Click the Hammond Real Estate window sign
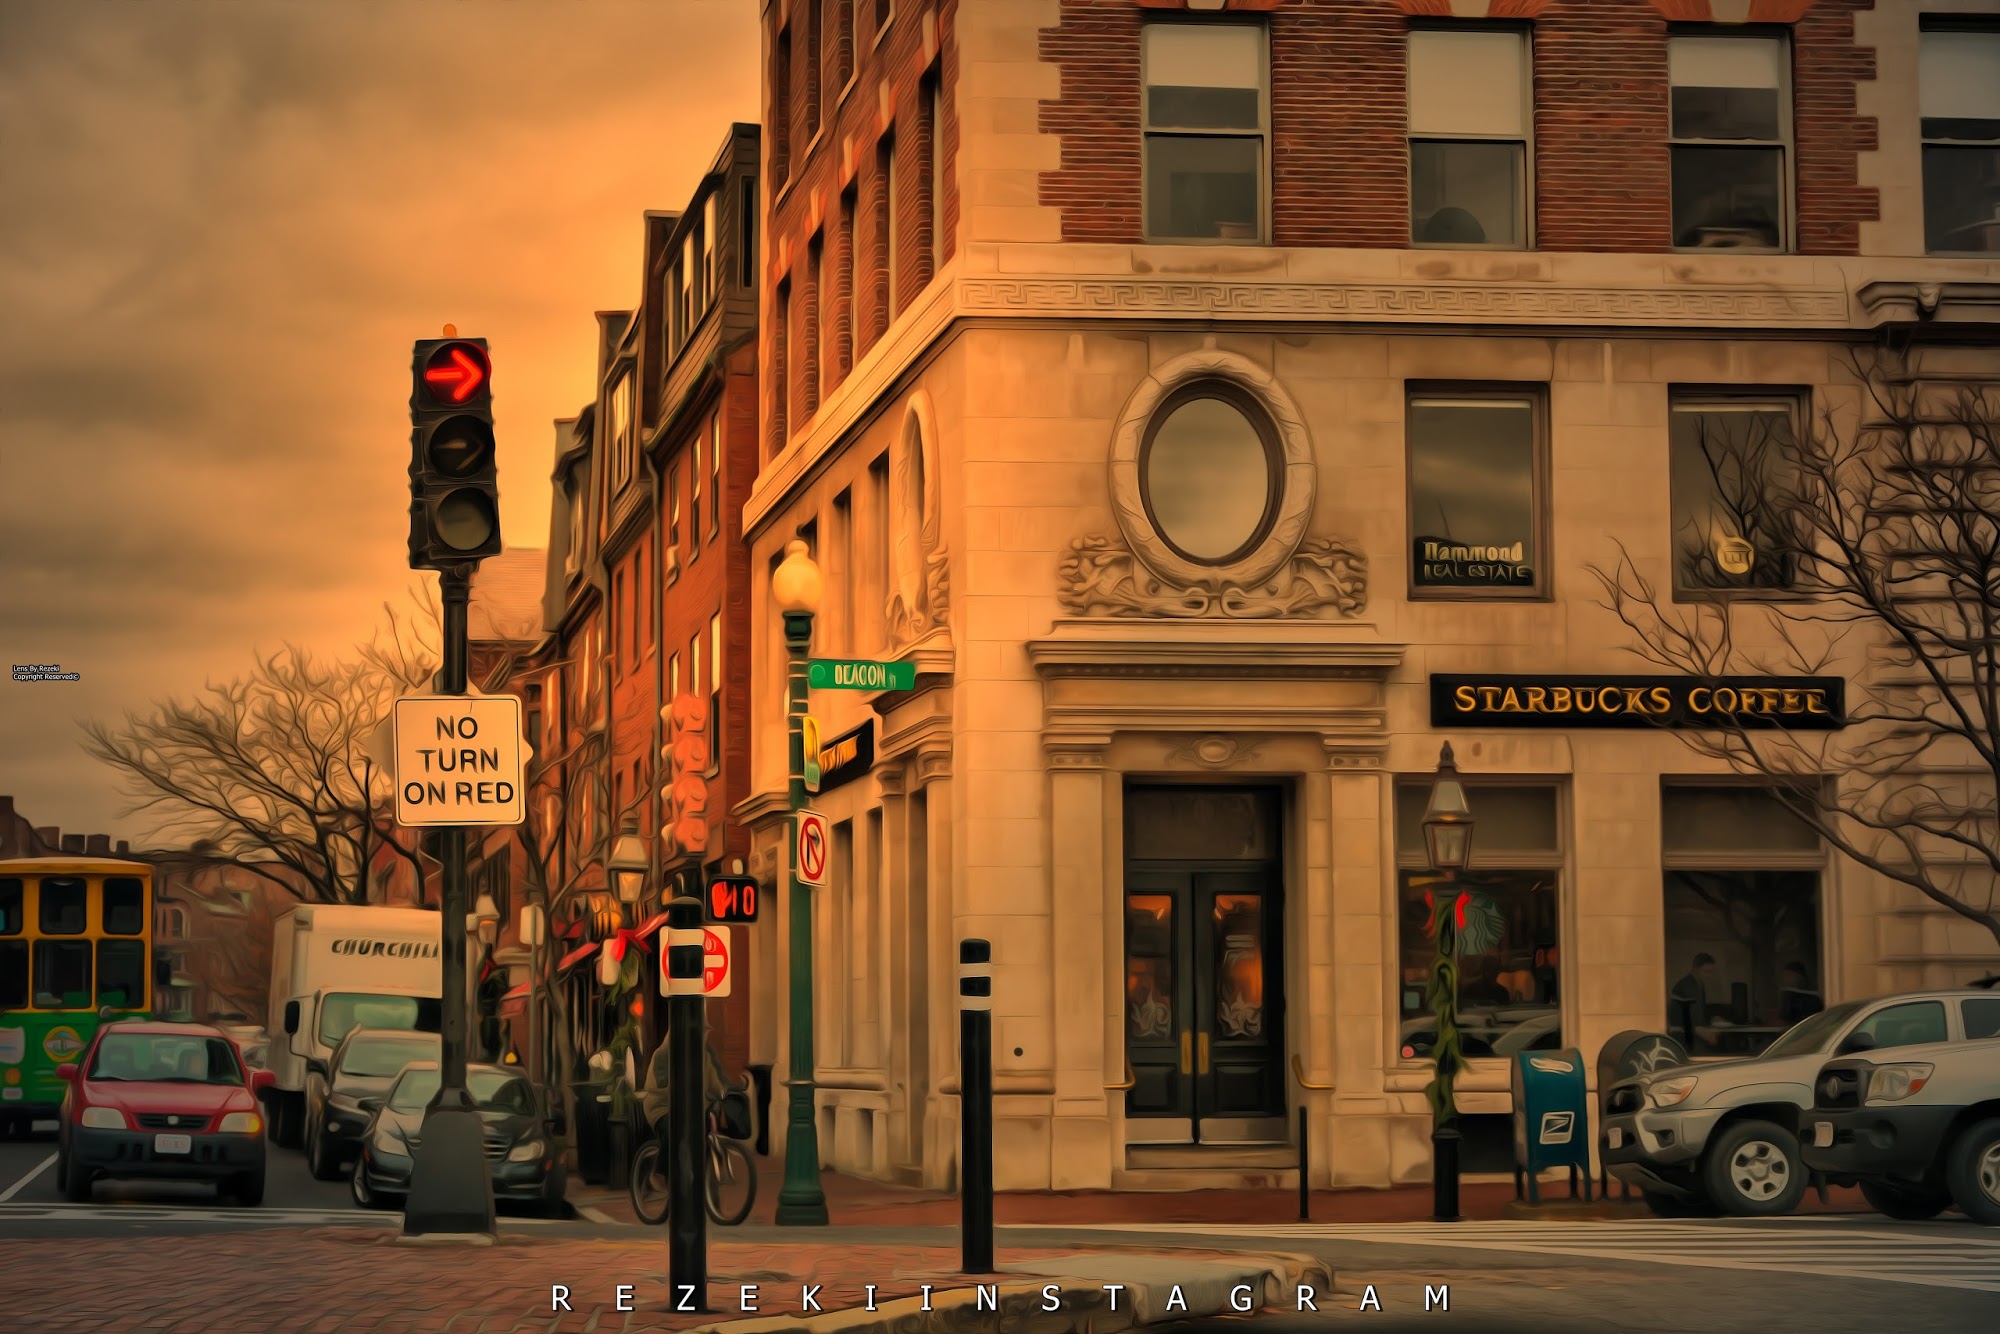The width and height of the screenshot is (2000, 1334). click(1475, 561)
